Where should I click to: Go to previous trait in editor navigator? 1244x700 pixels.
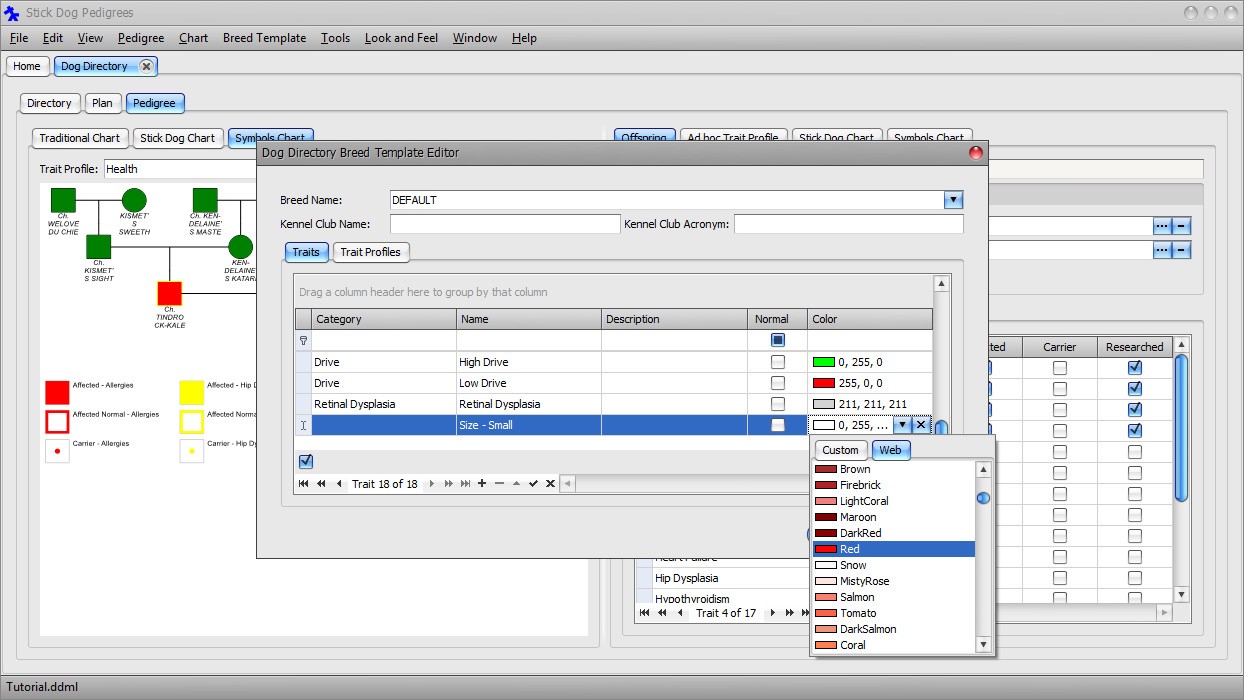[x=339, y=484]
